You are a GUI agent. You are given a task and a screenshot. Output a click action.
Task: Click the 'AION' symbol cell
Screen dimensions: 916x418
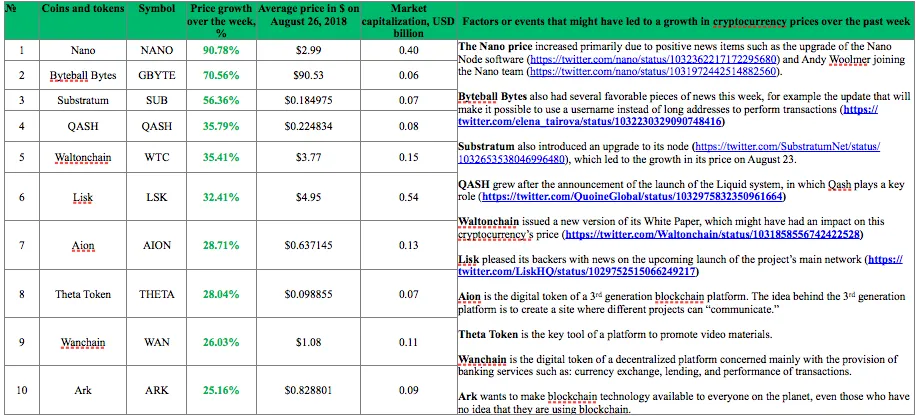click(157, 245)
